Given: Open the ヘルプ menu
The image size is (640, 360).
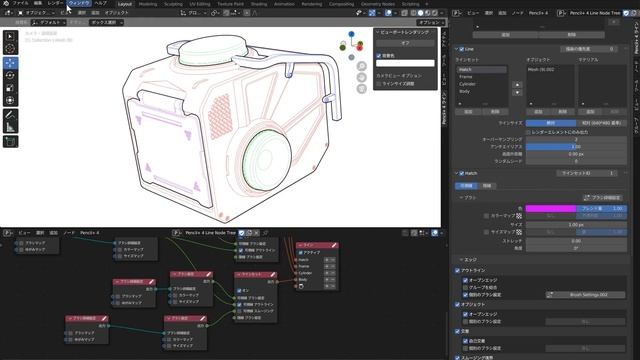Looking at the screenshot, I should 100,3.
